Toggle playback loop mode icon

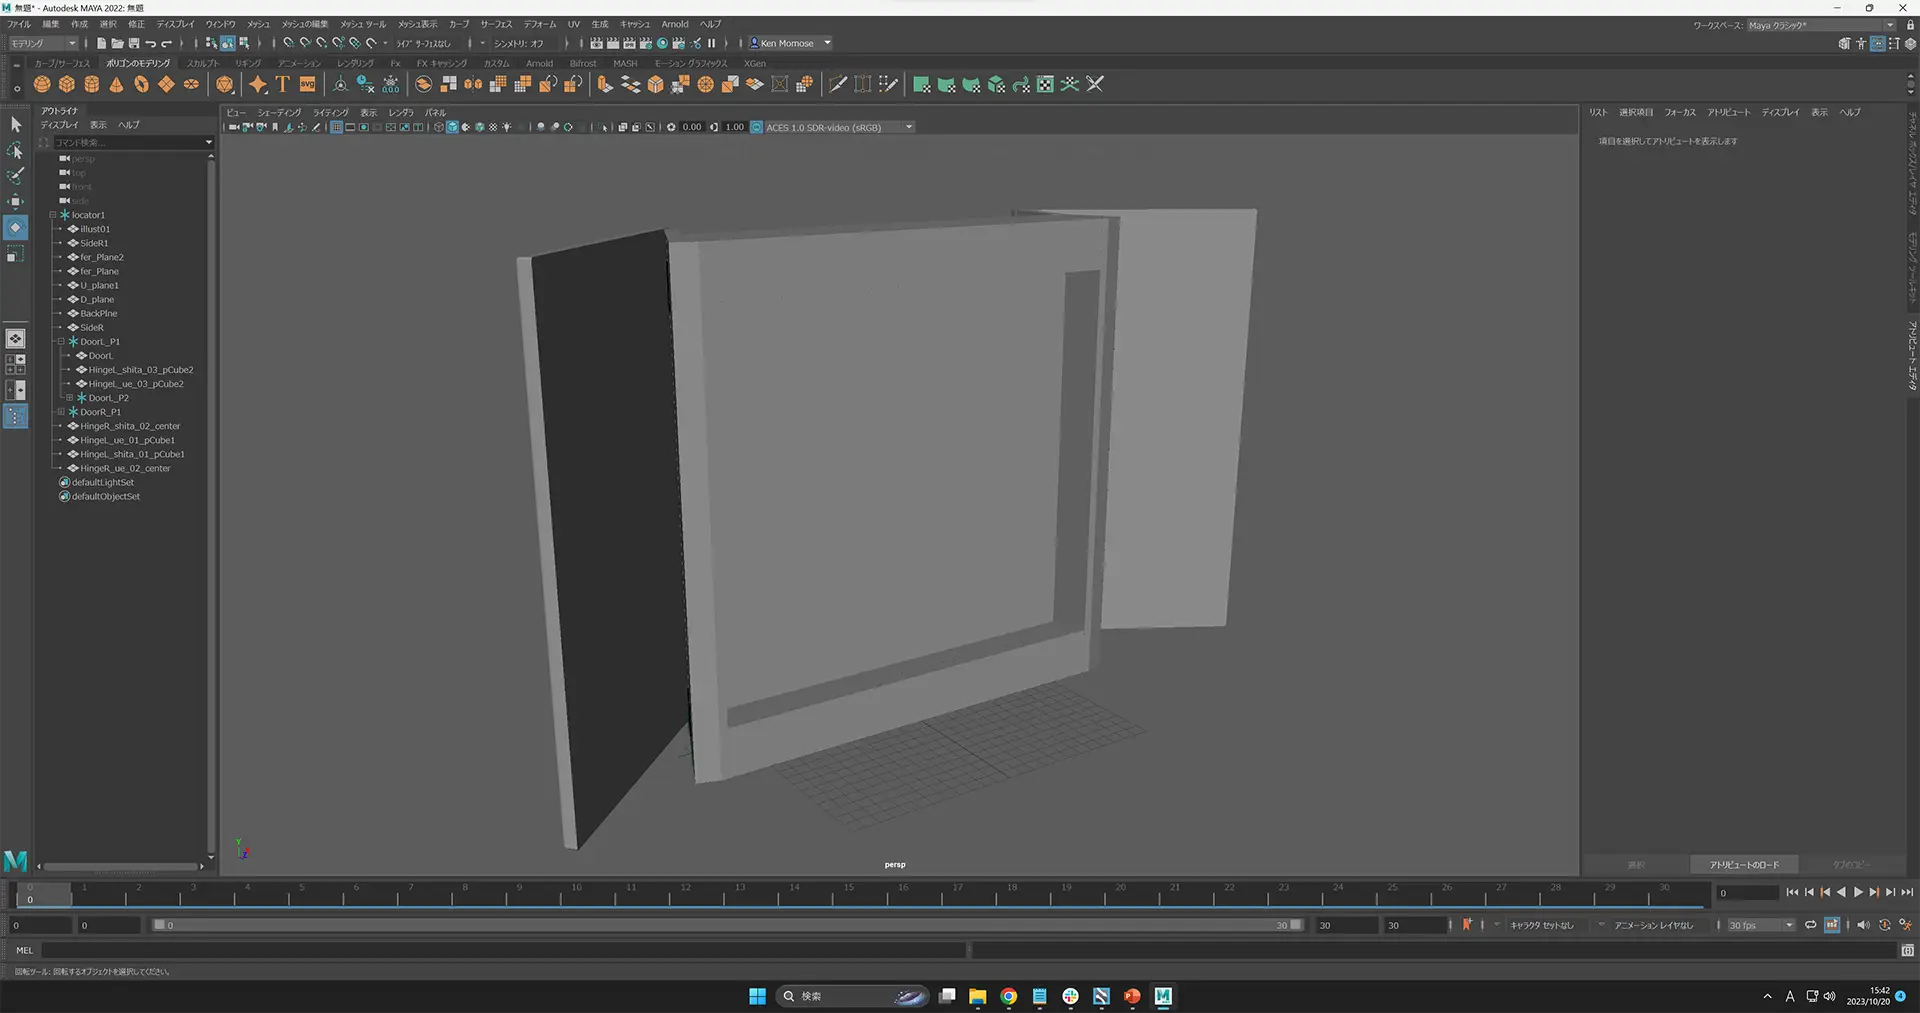click(1810, 925)
